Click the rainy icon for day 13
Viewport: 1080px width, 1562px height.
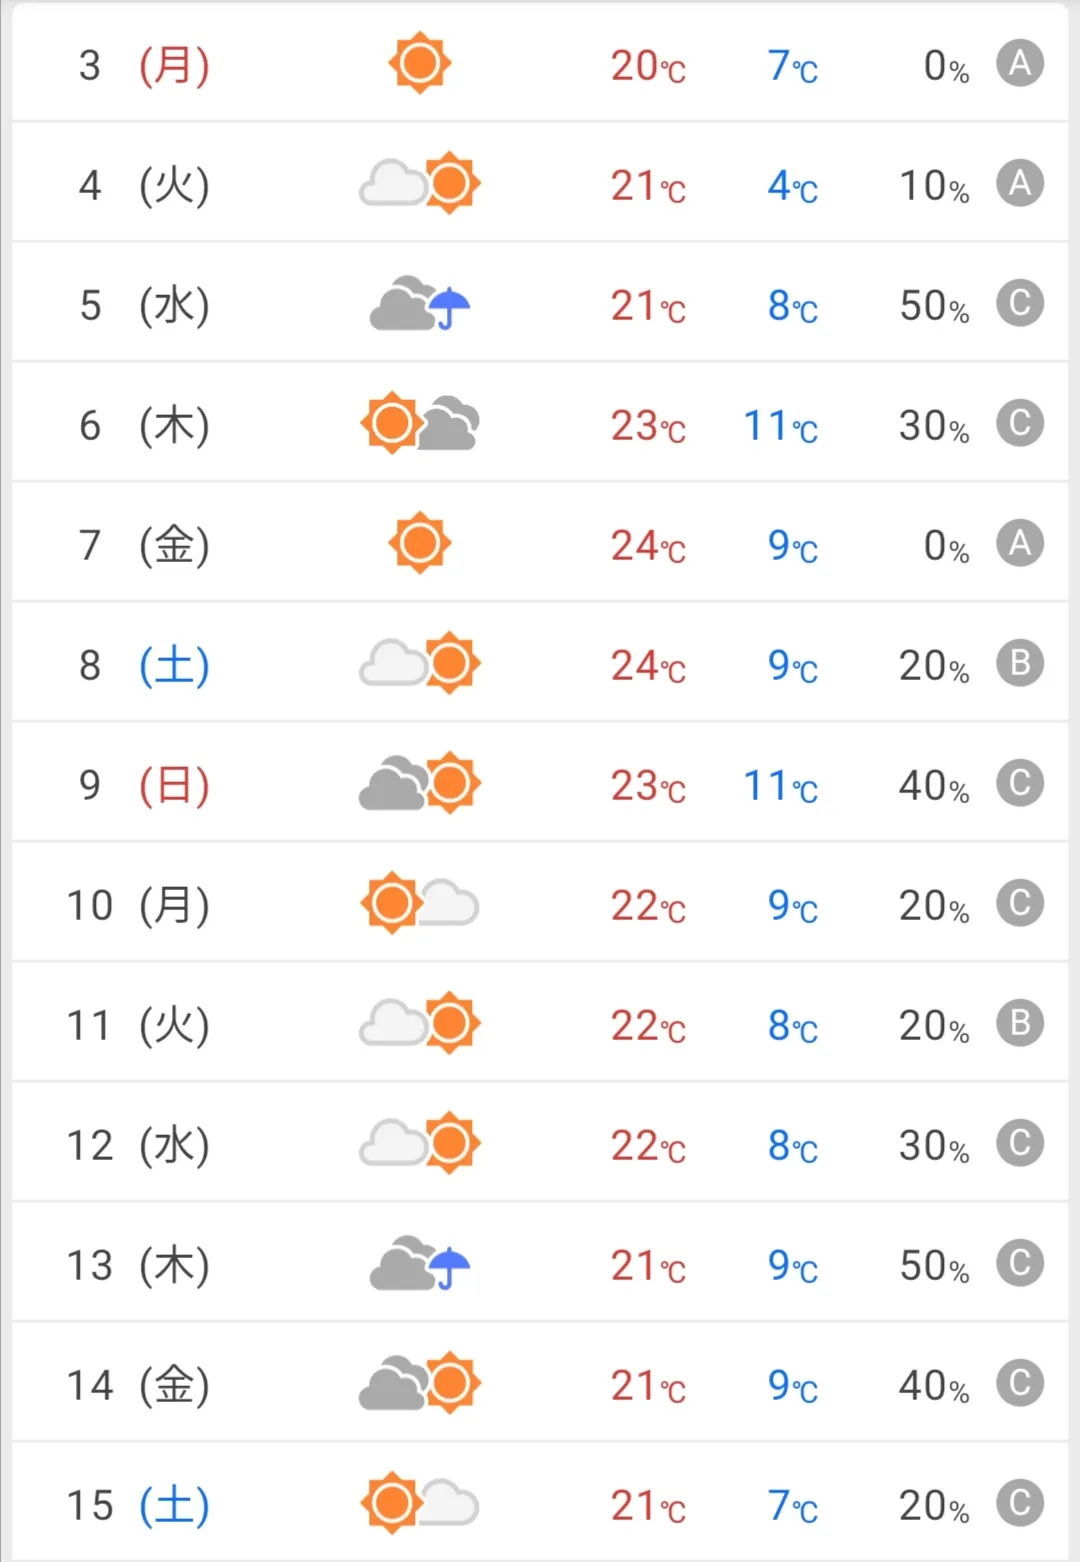click(x=420, y=1263)
